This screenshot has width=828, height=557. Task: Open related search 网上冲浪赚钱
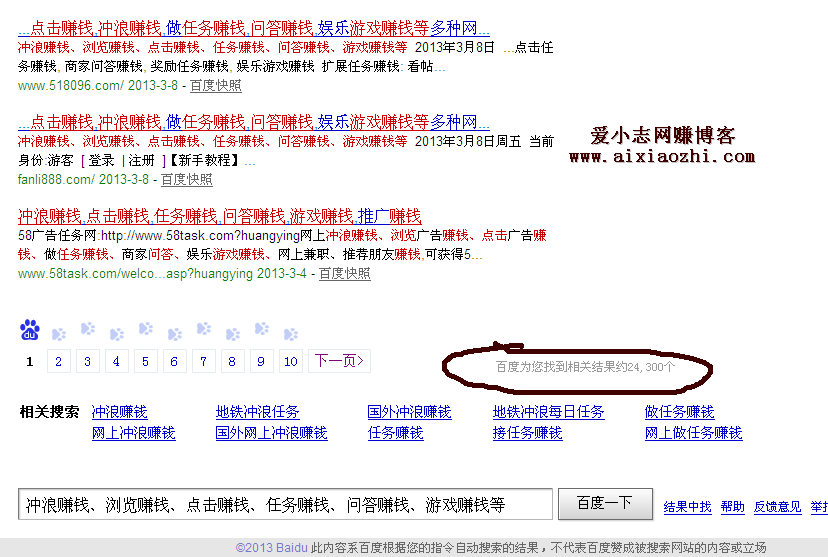134,433
